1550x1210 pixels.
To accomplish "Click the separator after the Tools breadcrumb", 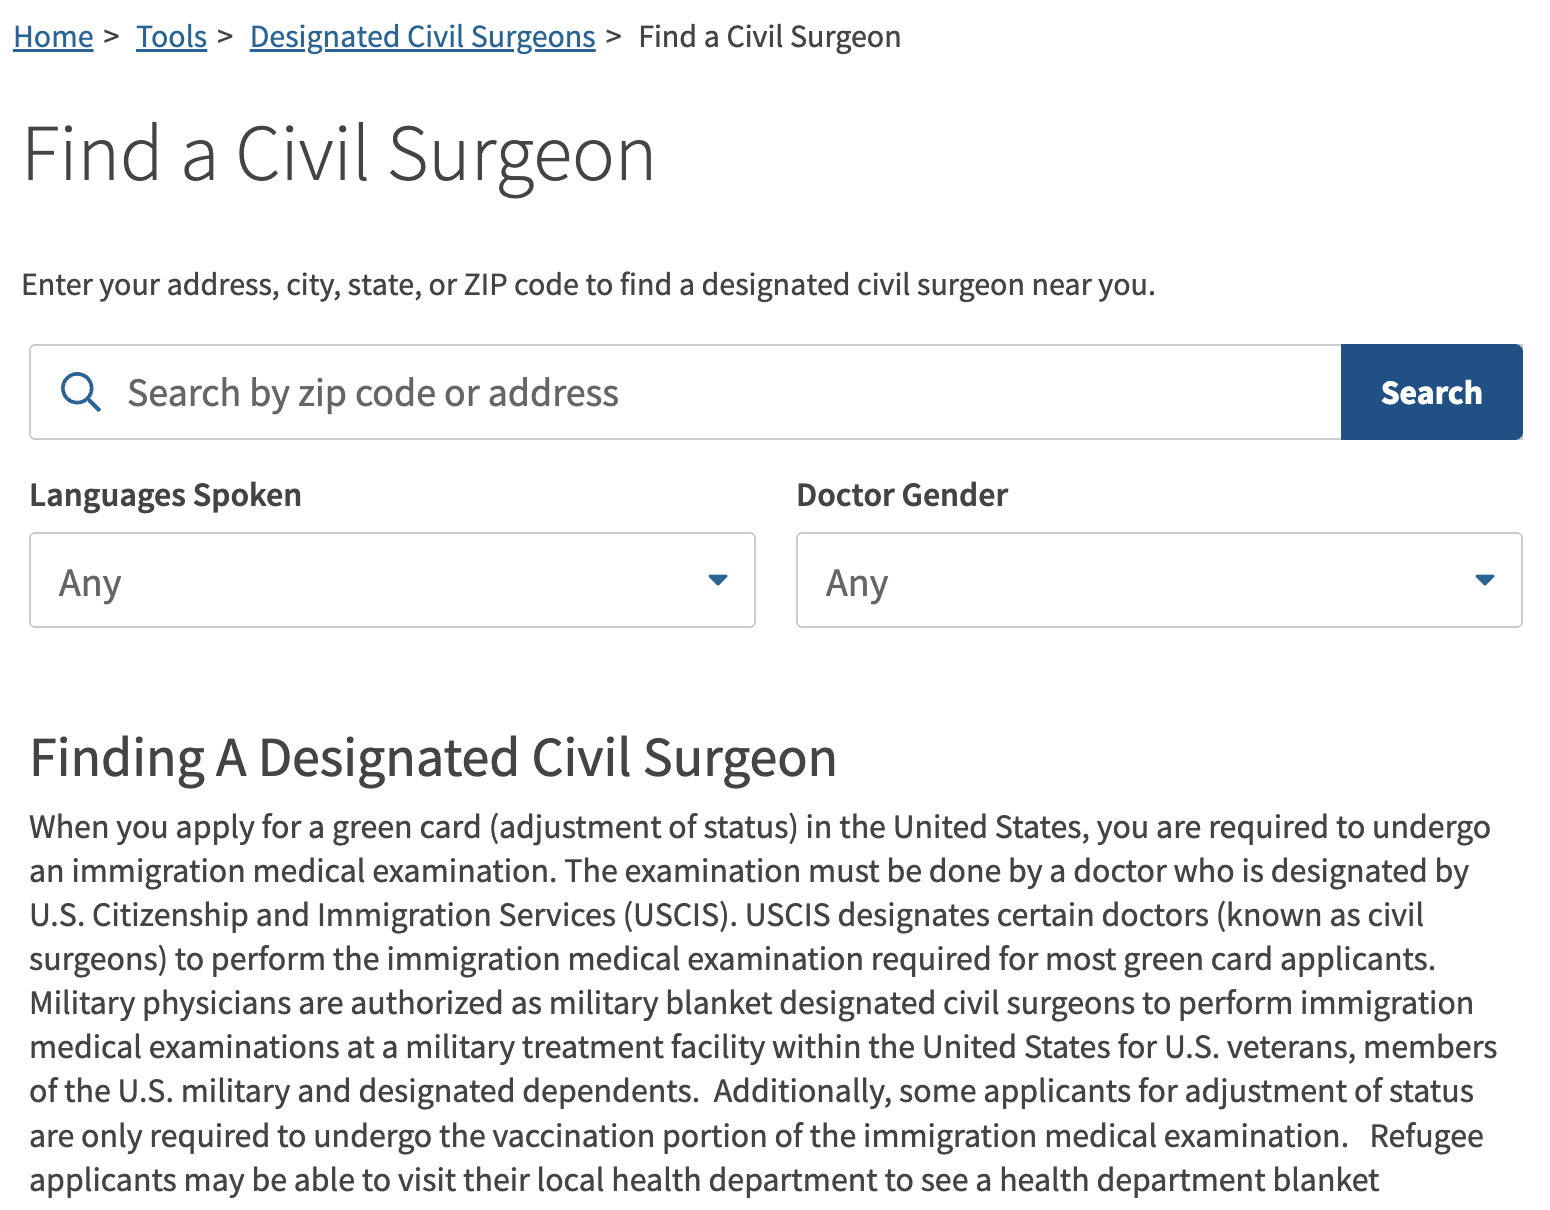I will coord(225,37).
